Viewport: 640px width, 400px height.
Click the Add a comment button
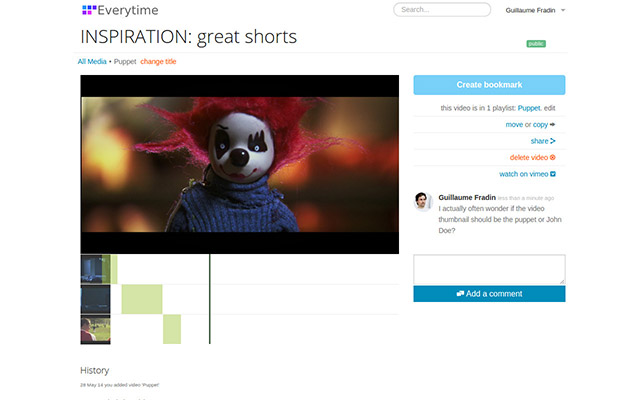(x=489, y=294)
